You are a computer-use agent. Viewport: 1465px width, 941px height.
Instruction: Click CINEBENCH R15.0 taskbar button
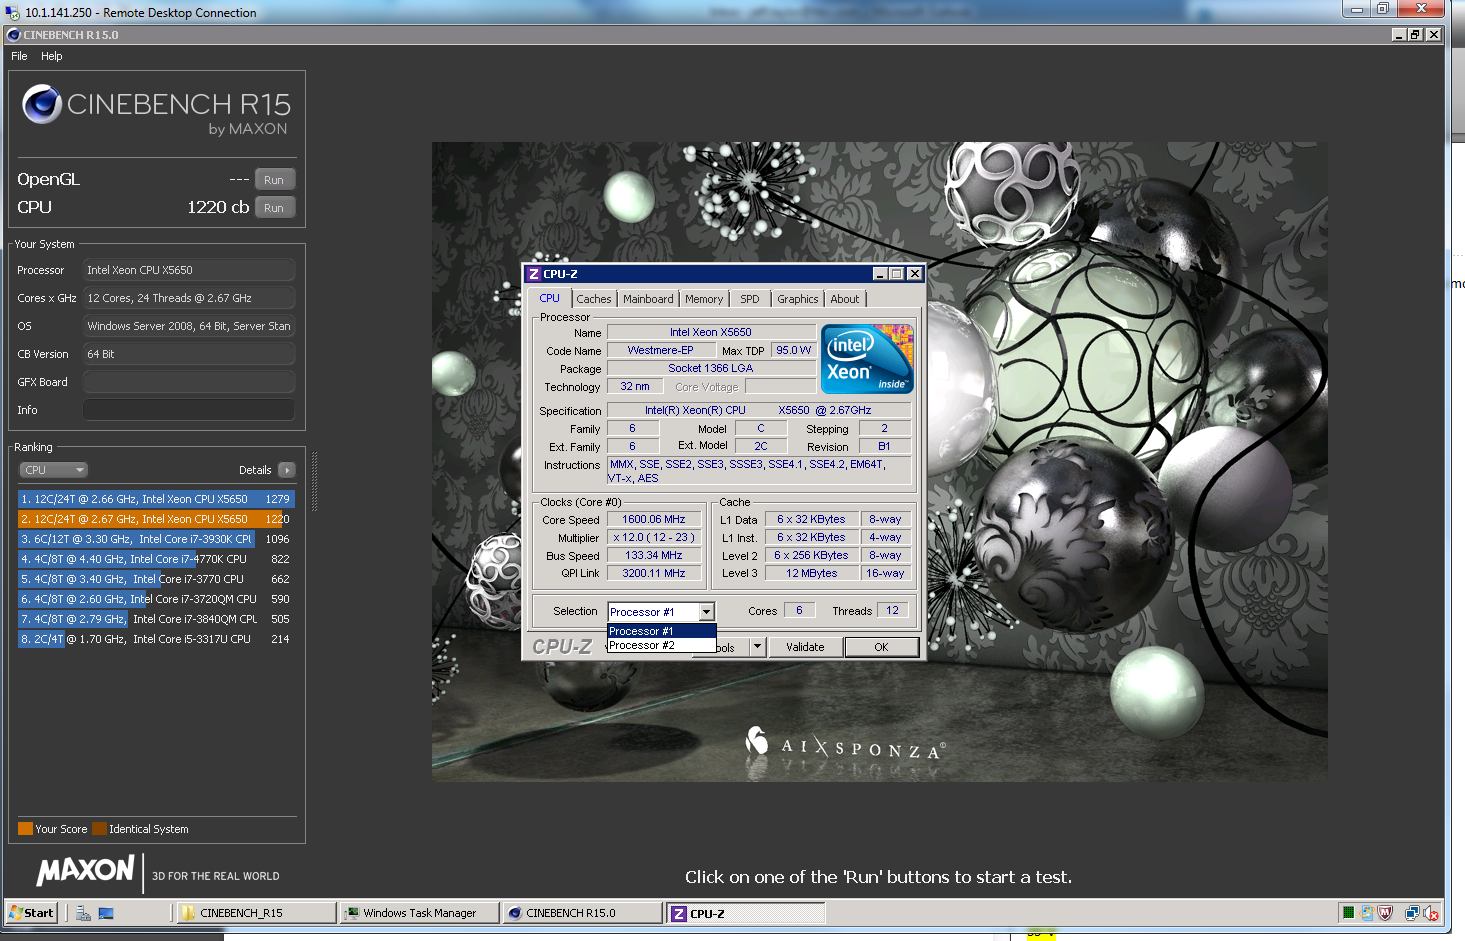click(583, 913)
